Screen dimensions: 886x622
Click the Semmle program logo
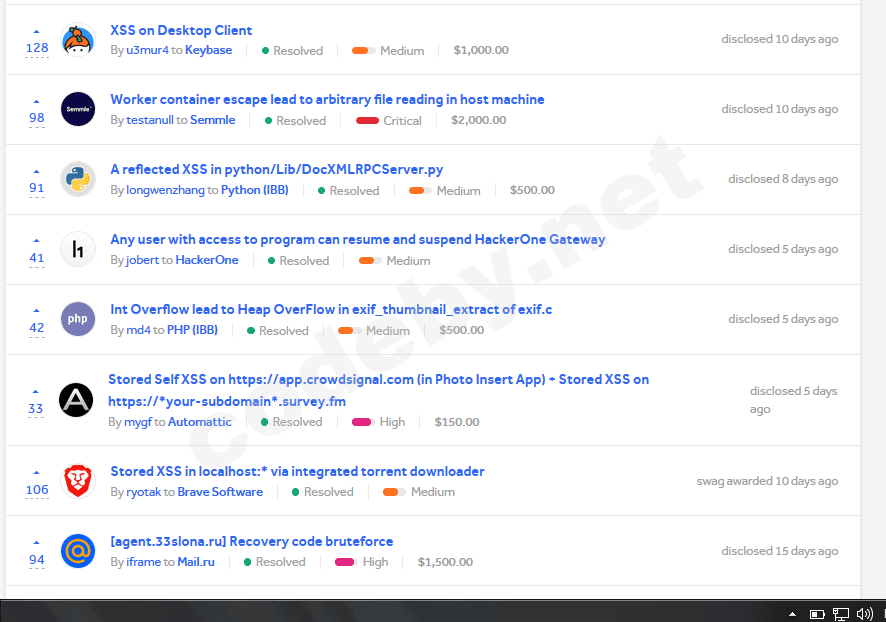[78, 109]
